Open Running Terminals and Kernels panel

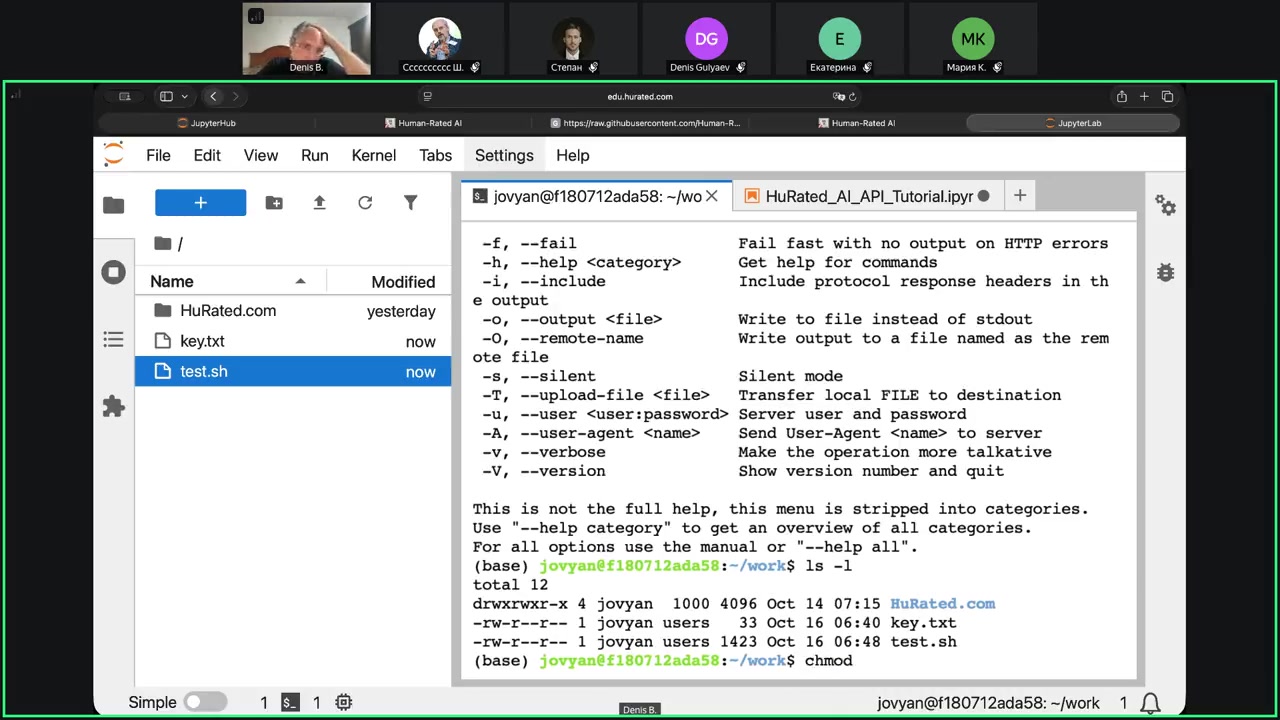click(114, 272)
